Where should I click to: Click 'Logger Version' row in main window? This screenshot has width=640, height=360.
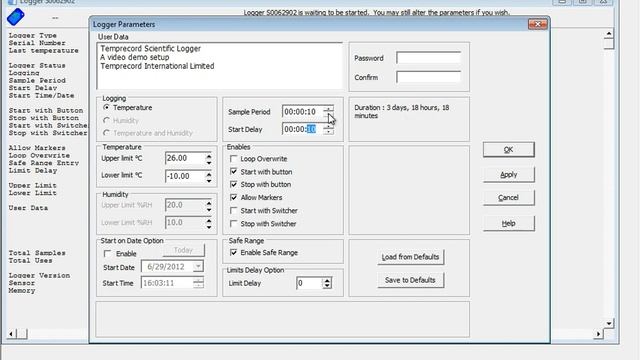[39, 276]
